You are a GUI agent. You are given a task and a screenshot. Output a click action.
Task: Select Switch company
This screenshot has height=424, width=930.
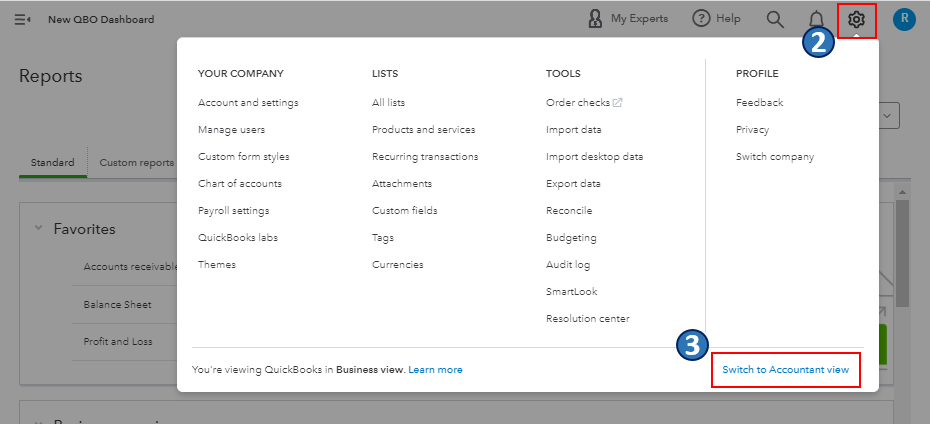tap(775, 157)
